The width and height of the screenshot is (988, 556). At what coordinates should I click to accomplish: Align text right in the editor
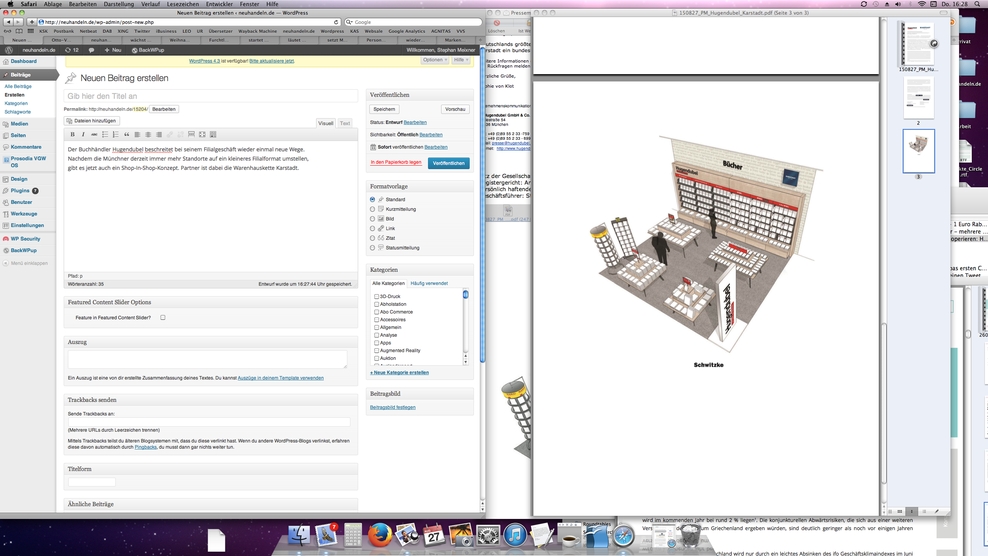click(159, 134)
